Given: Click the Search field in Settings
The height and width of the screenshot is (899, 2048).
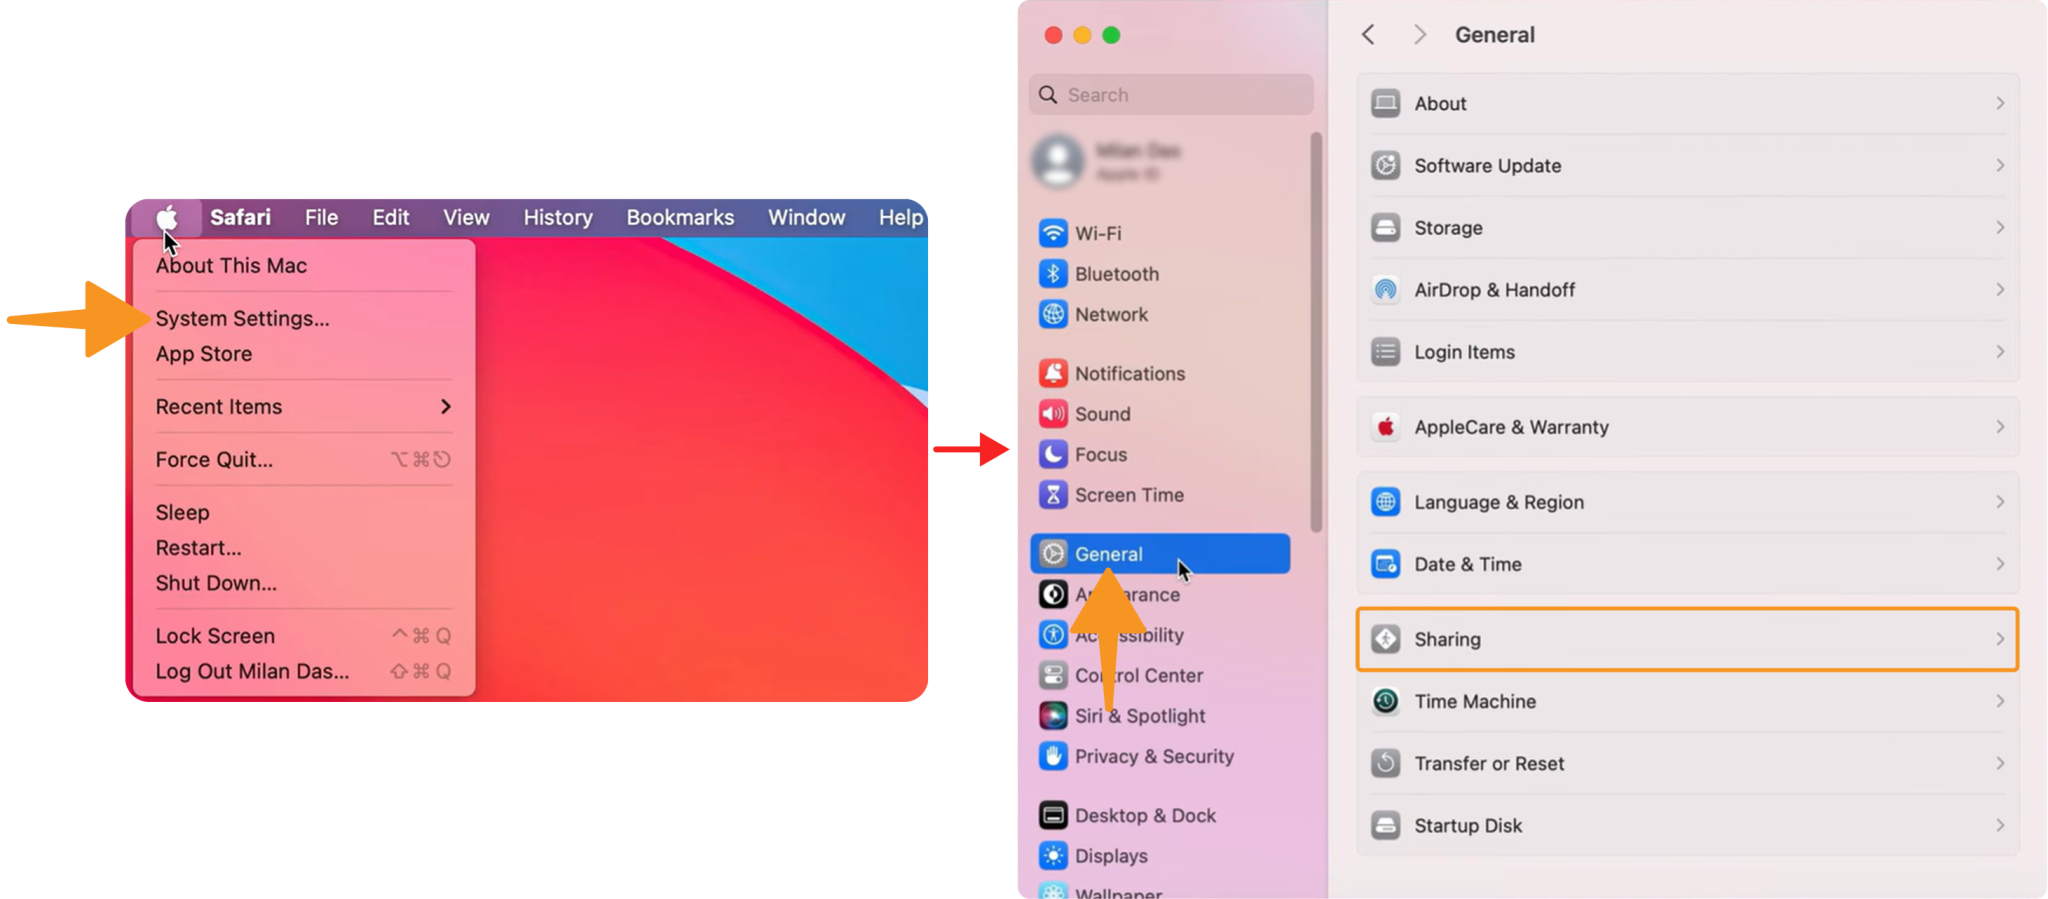Looking at the screenshot, I should (1171, 95).
